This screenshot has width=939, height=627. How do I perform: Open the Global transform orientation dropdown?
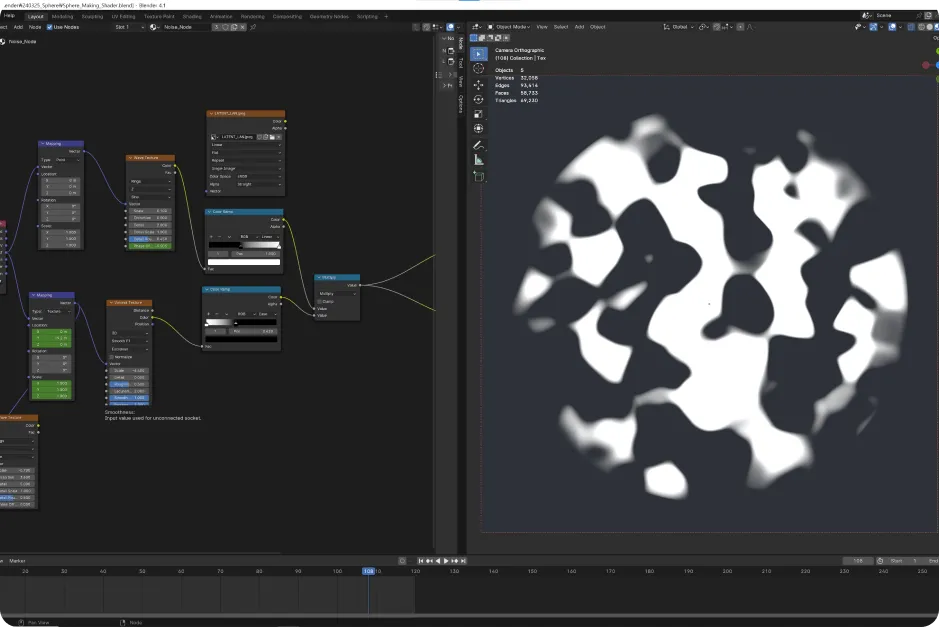point(678,27)
